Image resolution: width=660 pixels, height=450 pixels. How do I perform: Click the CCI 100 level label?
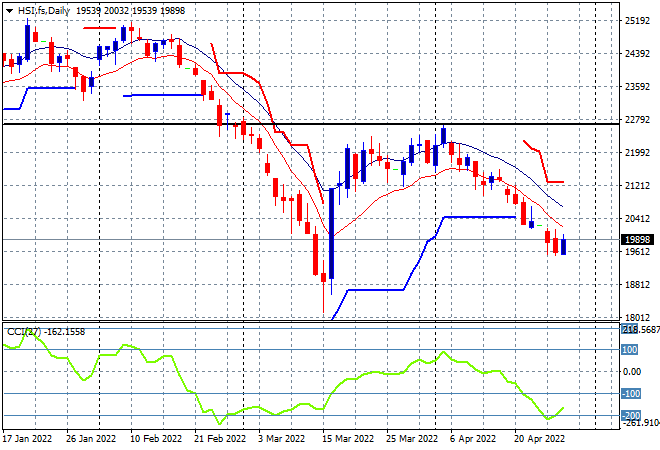(x=630, y=350)
